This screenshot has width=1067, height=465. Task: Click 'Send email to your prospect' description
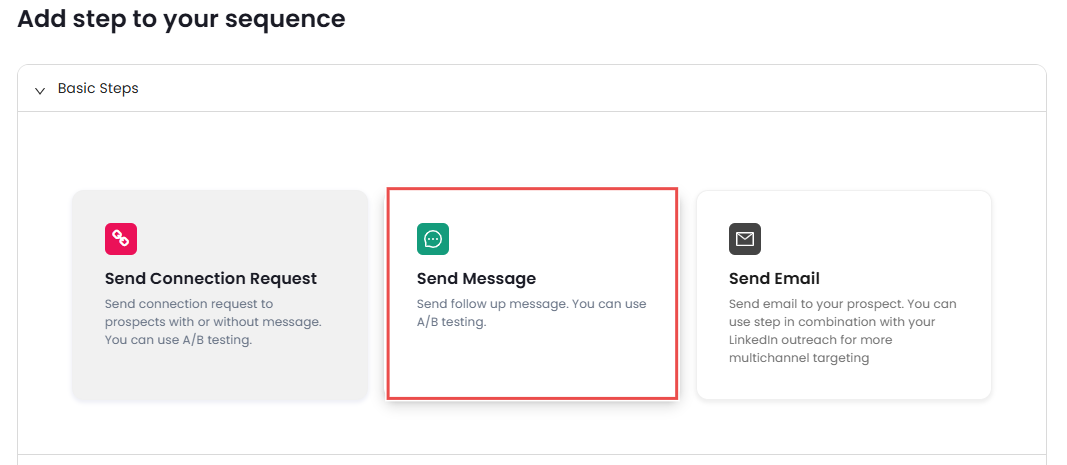842,331
